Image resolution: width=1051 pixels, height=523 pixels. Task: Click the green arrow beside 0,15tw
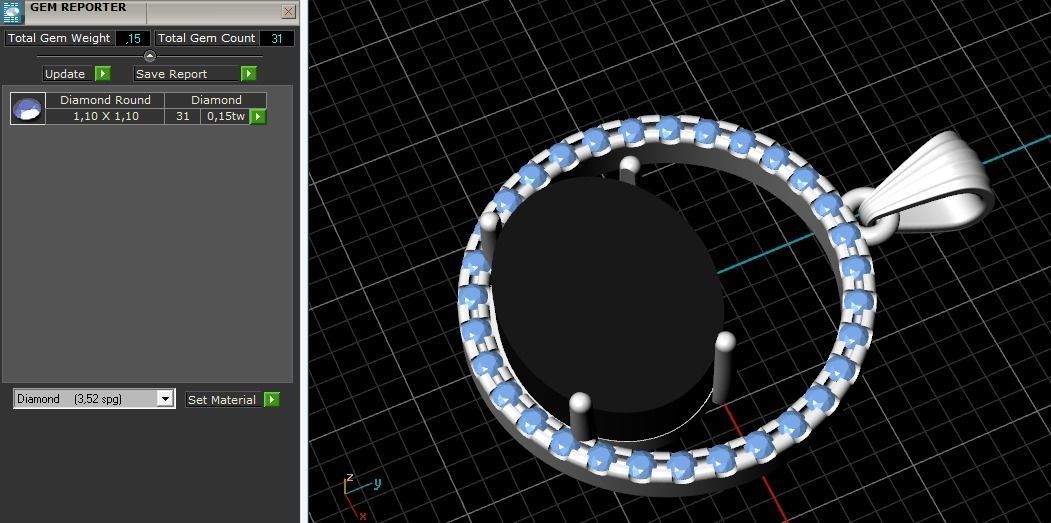pyautogui.click(x=258, y=117)
